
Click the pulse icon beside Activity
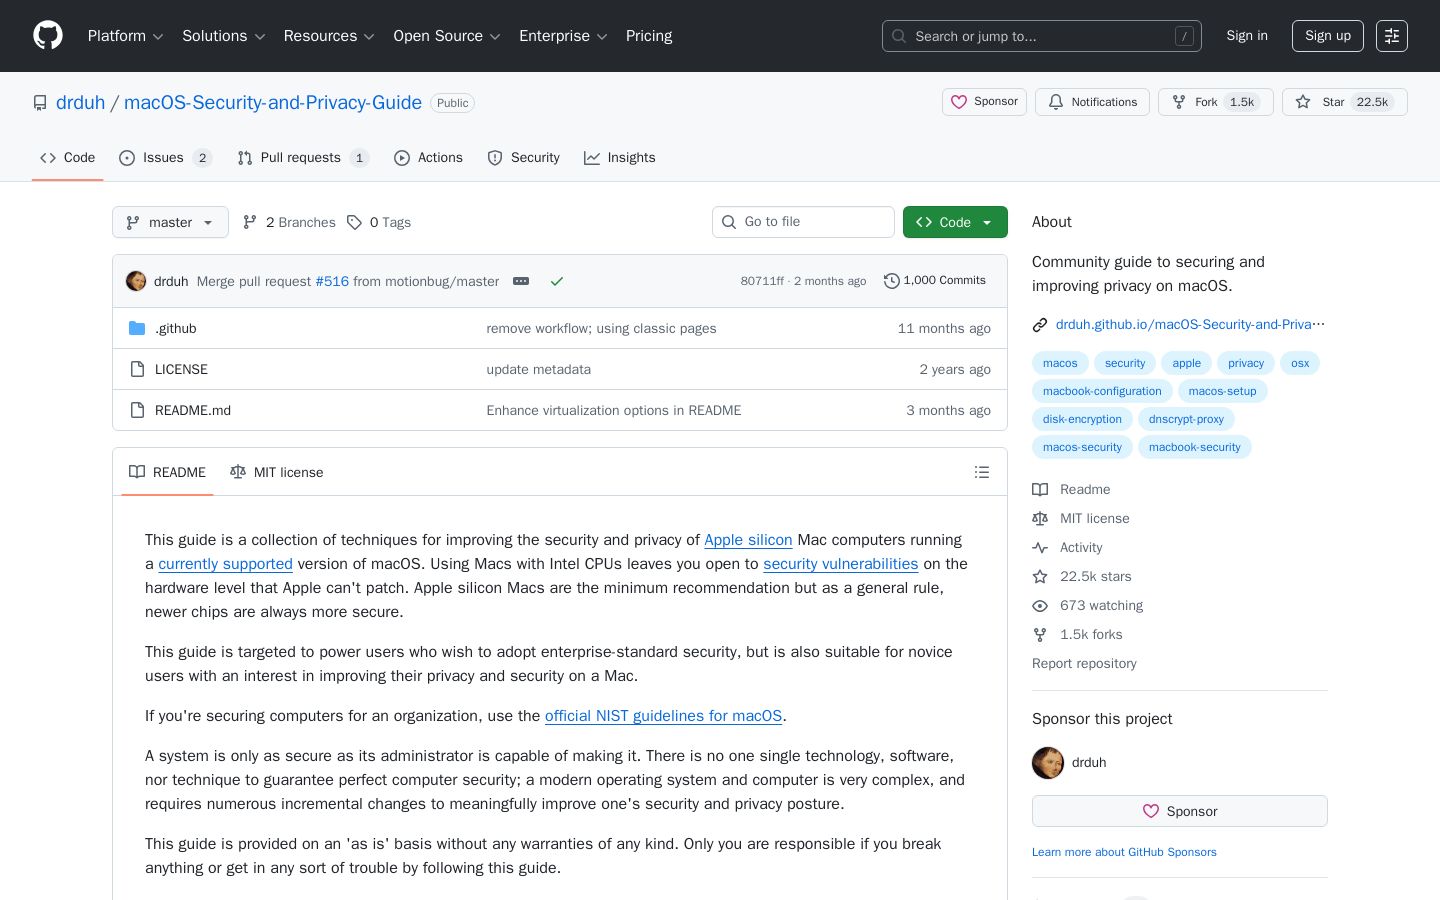pyautogui.click(x=1040, y=547)
